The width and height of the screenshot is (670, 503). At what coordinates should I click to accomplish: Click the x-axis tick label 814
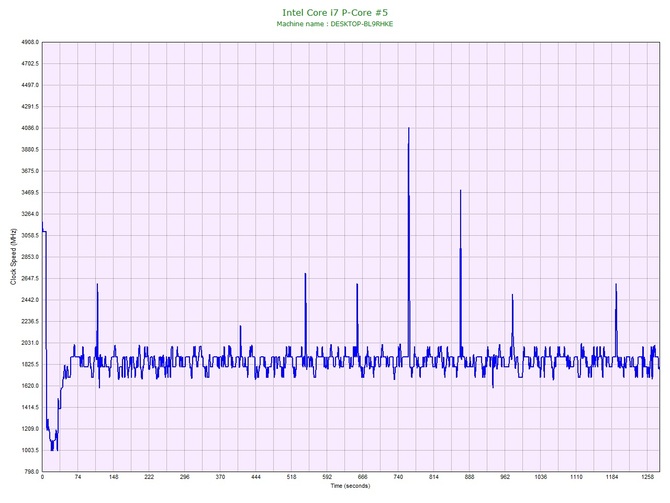(434, 477)
